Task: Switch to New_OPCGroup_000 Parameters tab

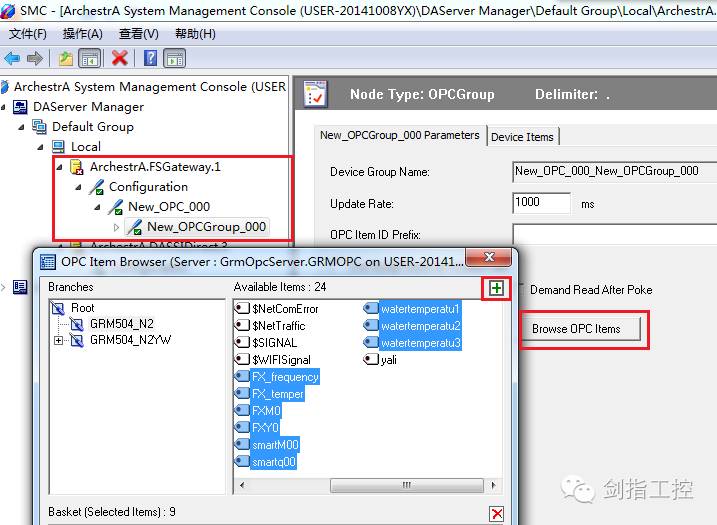Action: pyautogui.click(x=400, y=135)
